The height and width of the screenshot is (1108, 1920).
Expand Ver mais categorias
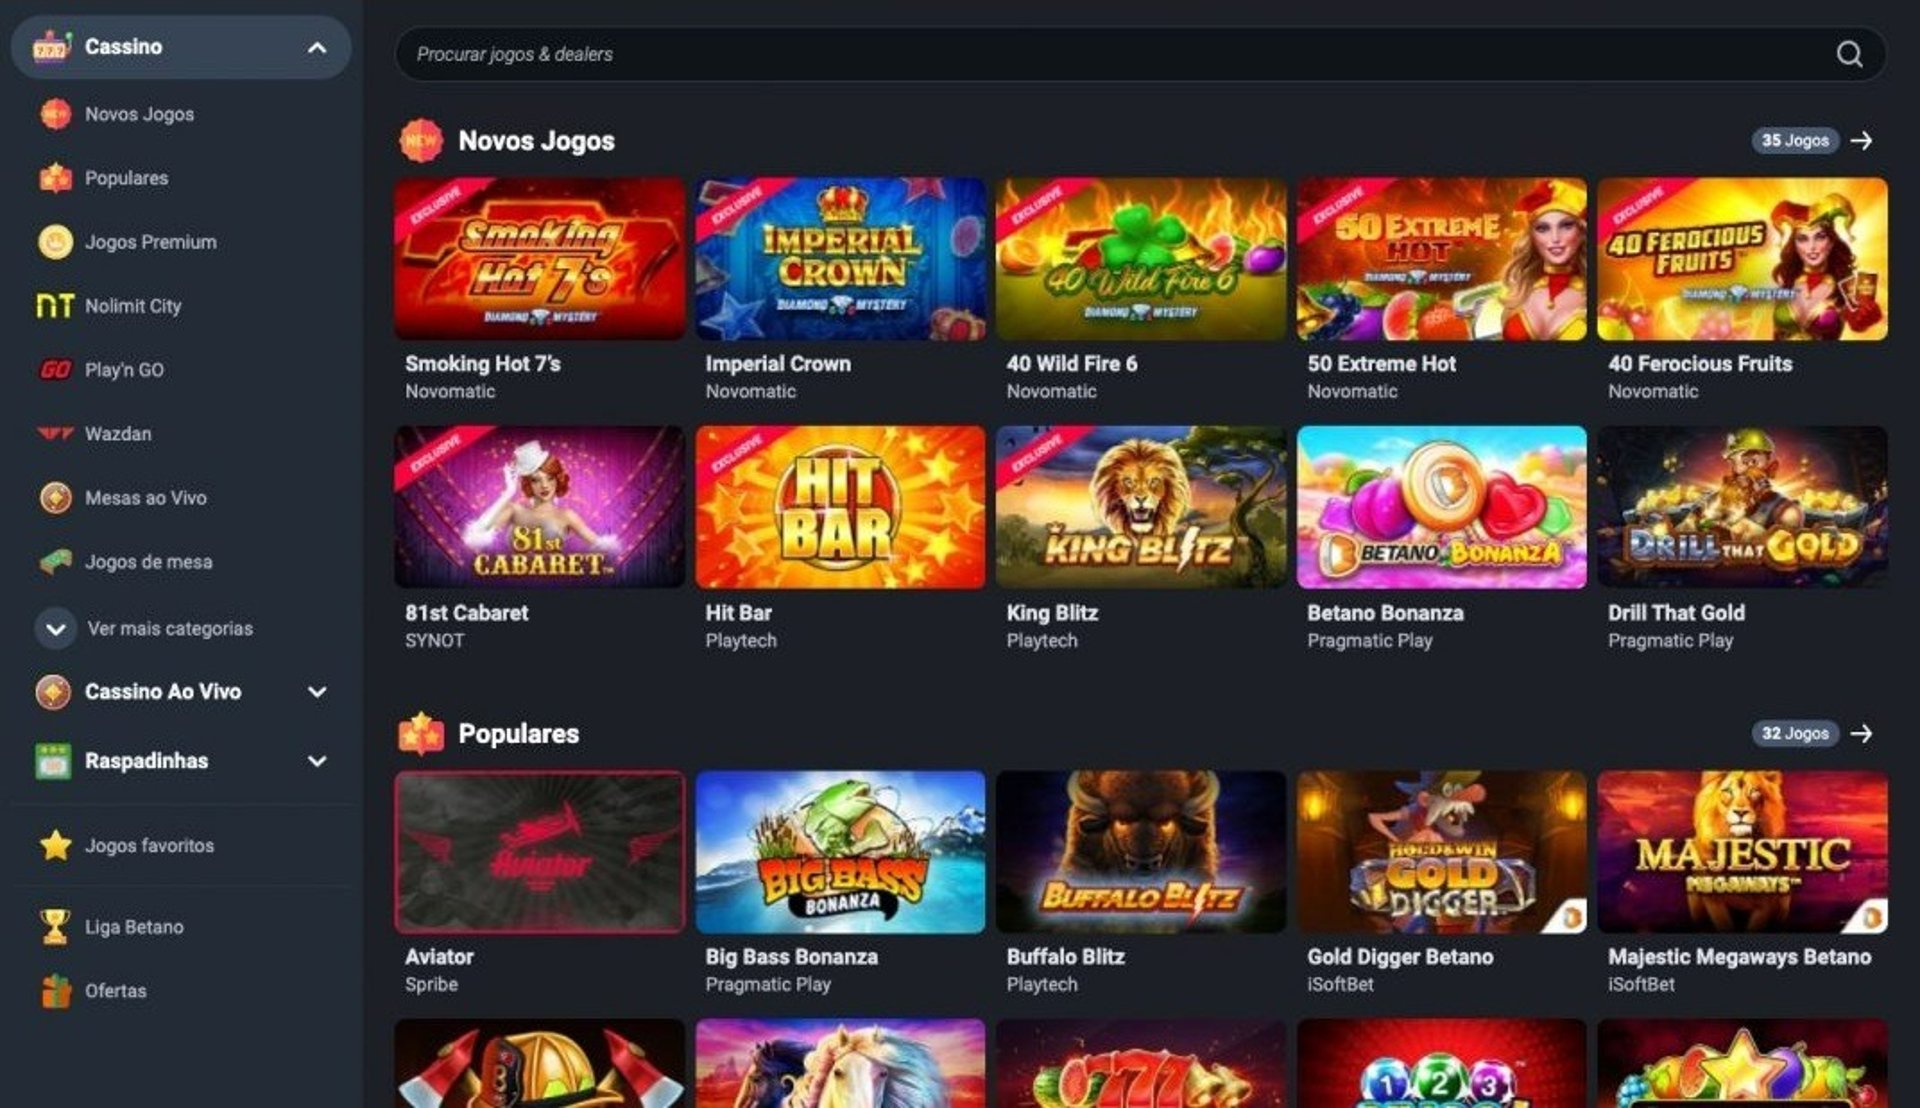click(145, 629)
